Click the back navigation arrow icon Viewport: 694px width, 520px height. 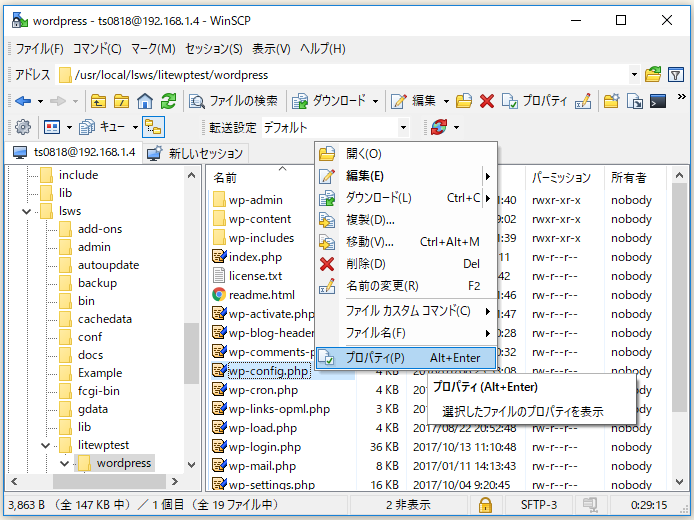[23, 101]
